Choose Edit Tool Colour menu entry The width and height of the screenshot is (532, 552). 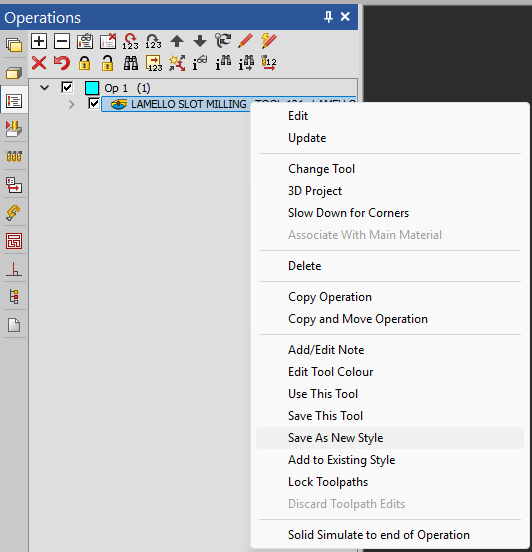(390, 372)
